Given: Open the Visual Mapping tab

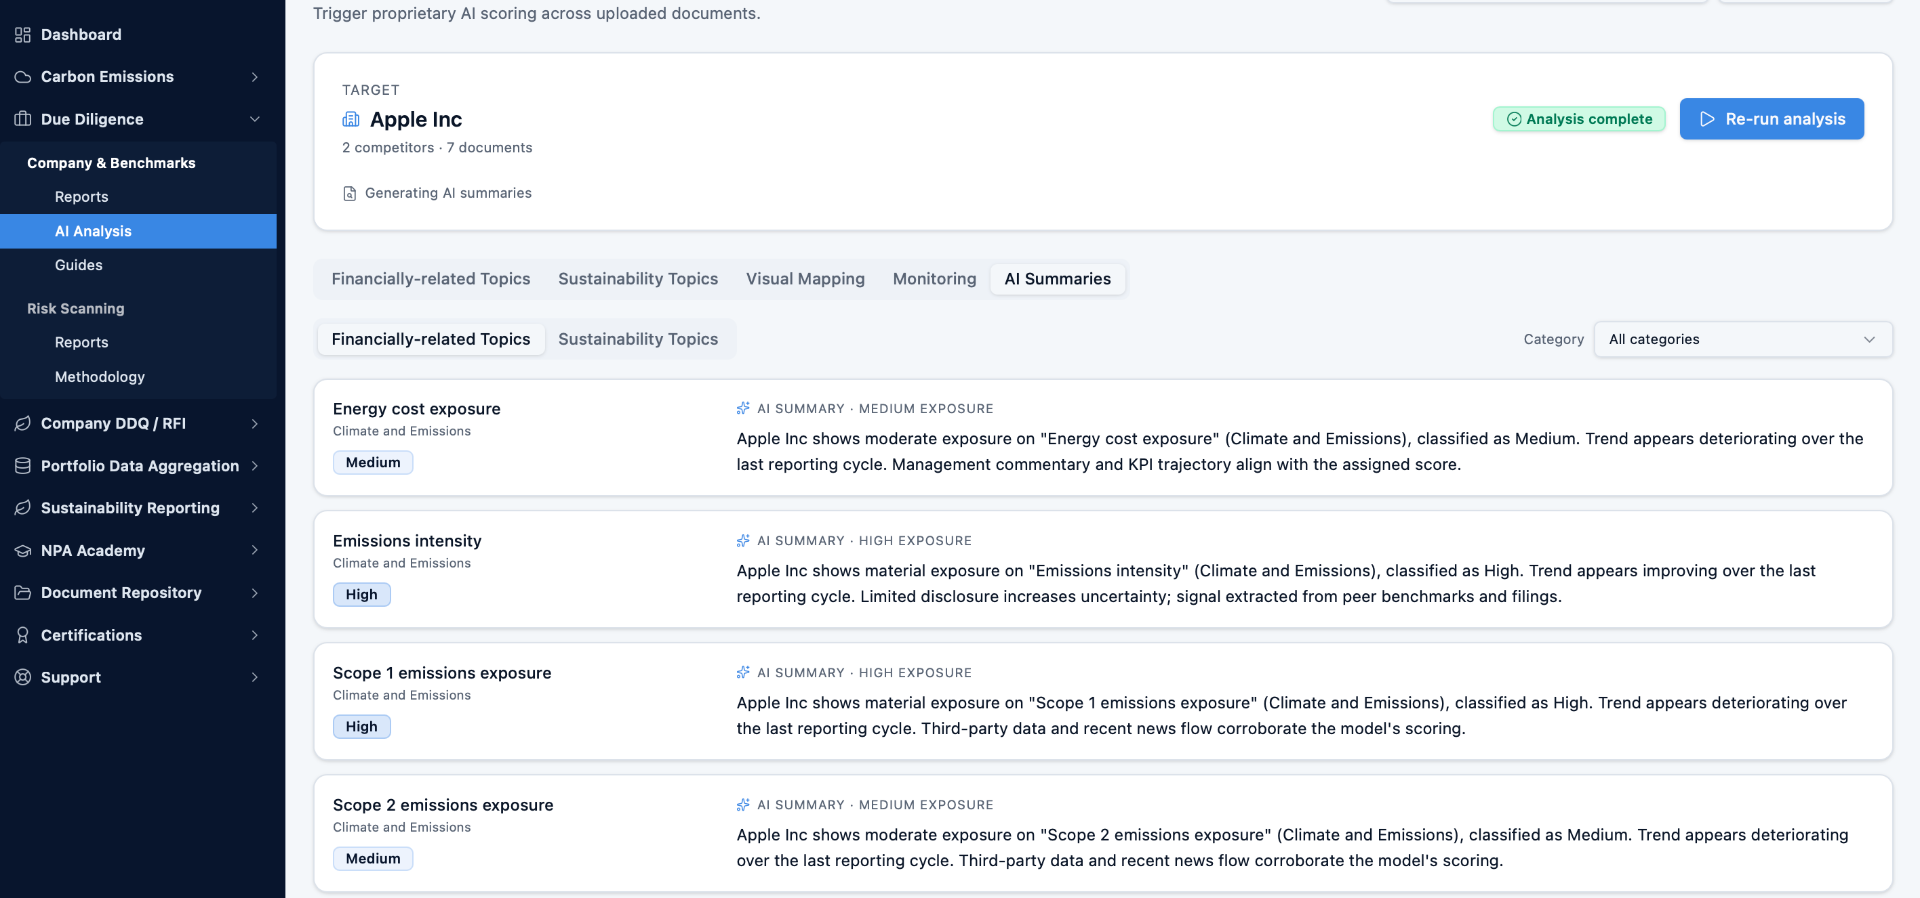Looking at the screenshot, I should tap(805, 279).
